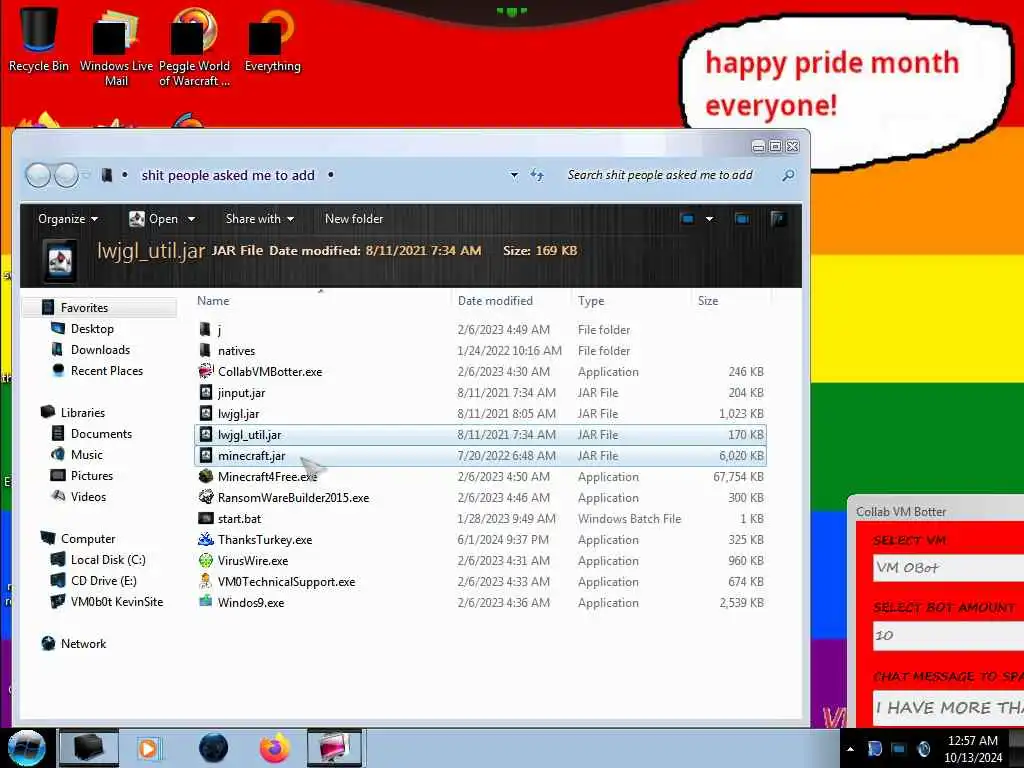Screen dimensions: 1024x768
Task: Select the Minecraft4Free.exe file icon
Action: (206, 477)
